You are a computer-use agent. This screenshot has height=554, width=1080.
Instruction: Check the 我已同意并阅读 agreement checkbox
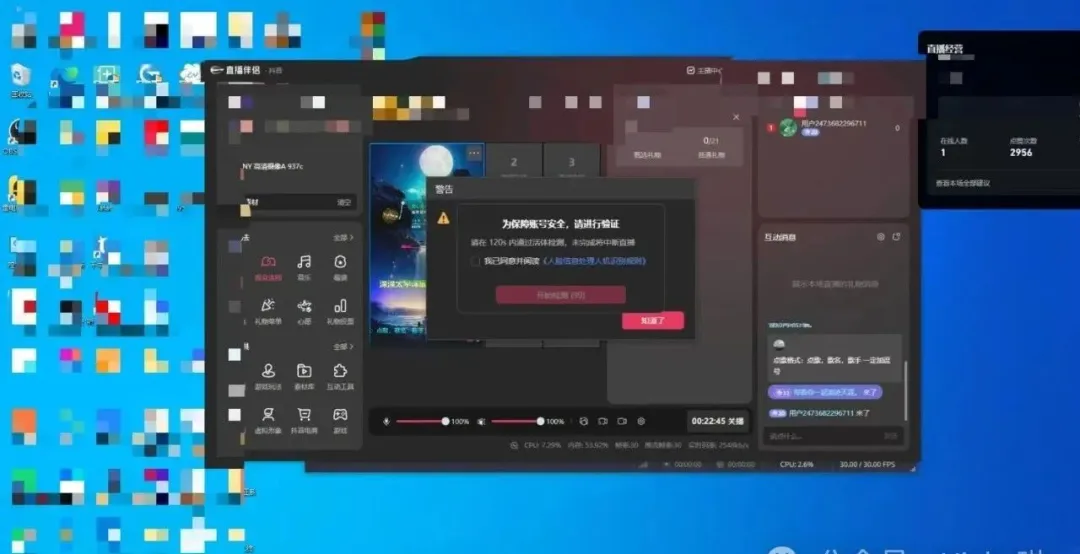(475, 261)
